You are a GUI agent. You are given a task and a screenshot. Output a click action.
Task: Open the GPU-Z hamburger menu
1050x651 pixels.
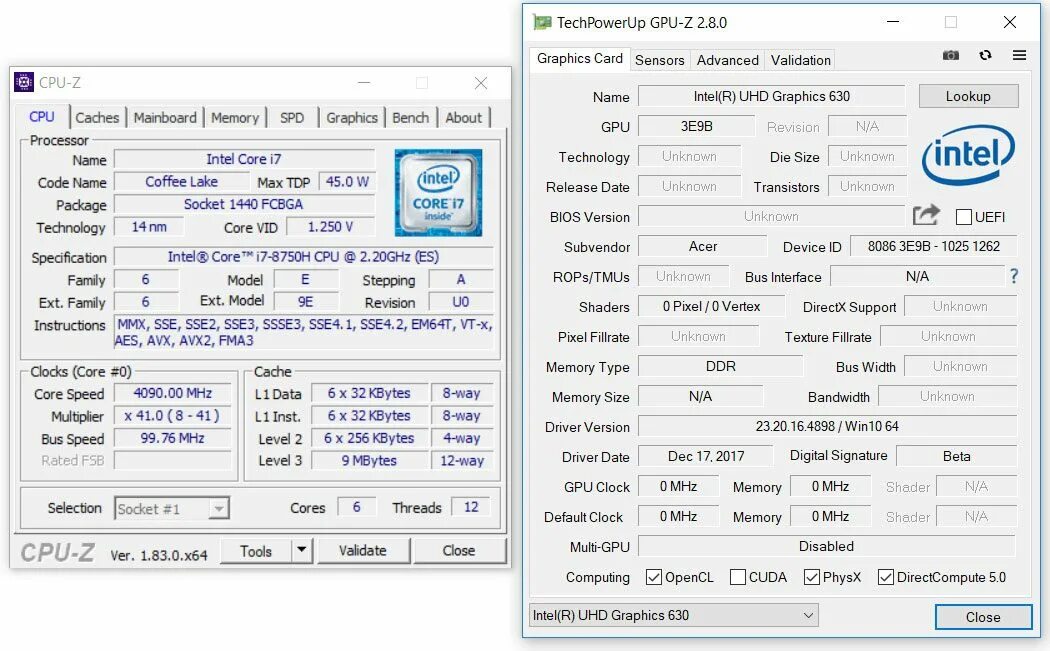(x=1019, y=56)
